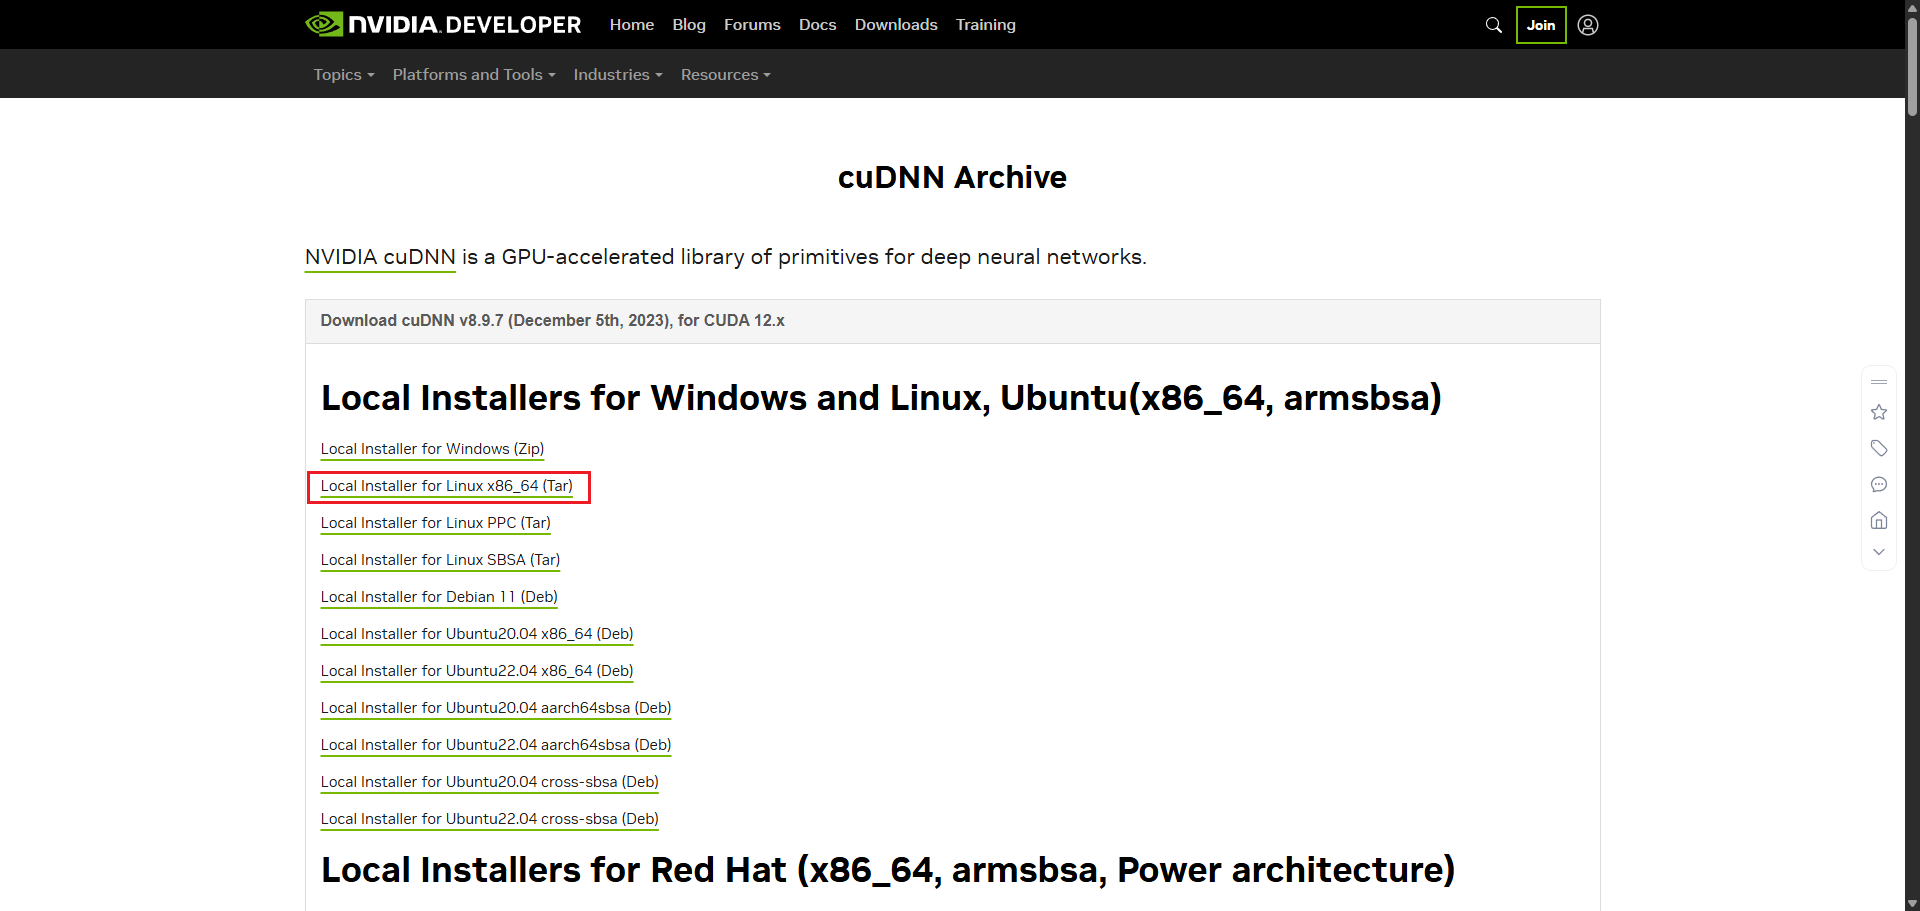The height and width of the screenshot is (911, 1920).
Task: Download Ubuntu20.04 x86_64 (Deb) installer
Action: pos(477,634)
